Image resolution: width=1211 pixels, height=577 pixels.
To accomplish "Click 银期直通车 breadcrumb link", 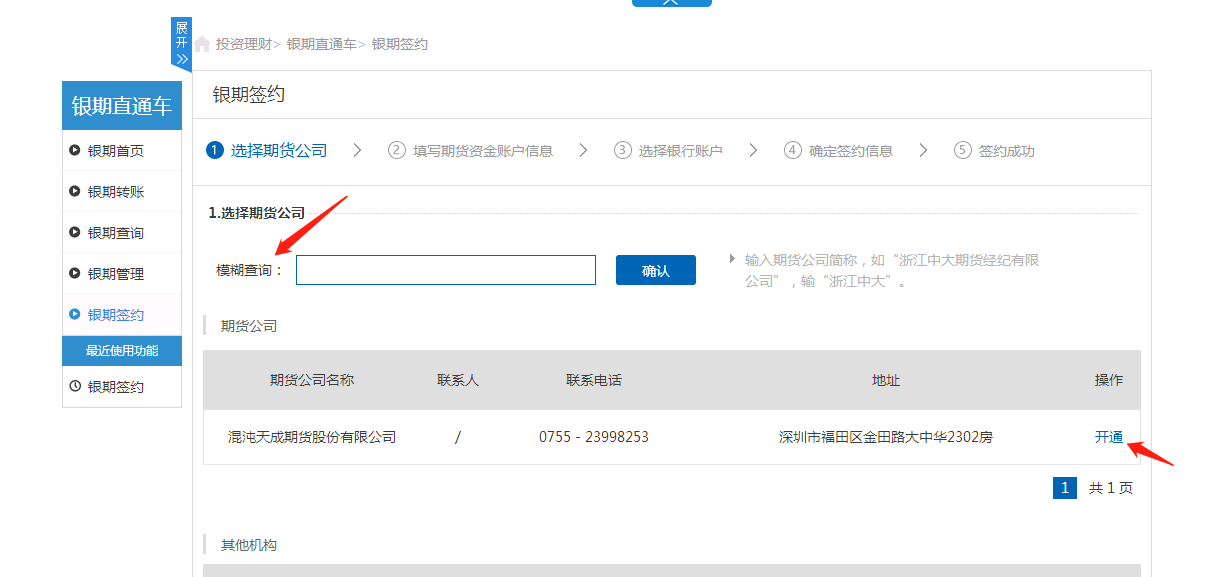I will (x=320, y=45).
